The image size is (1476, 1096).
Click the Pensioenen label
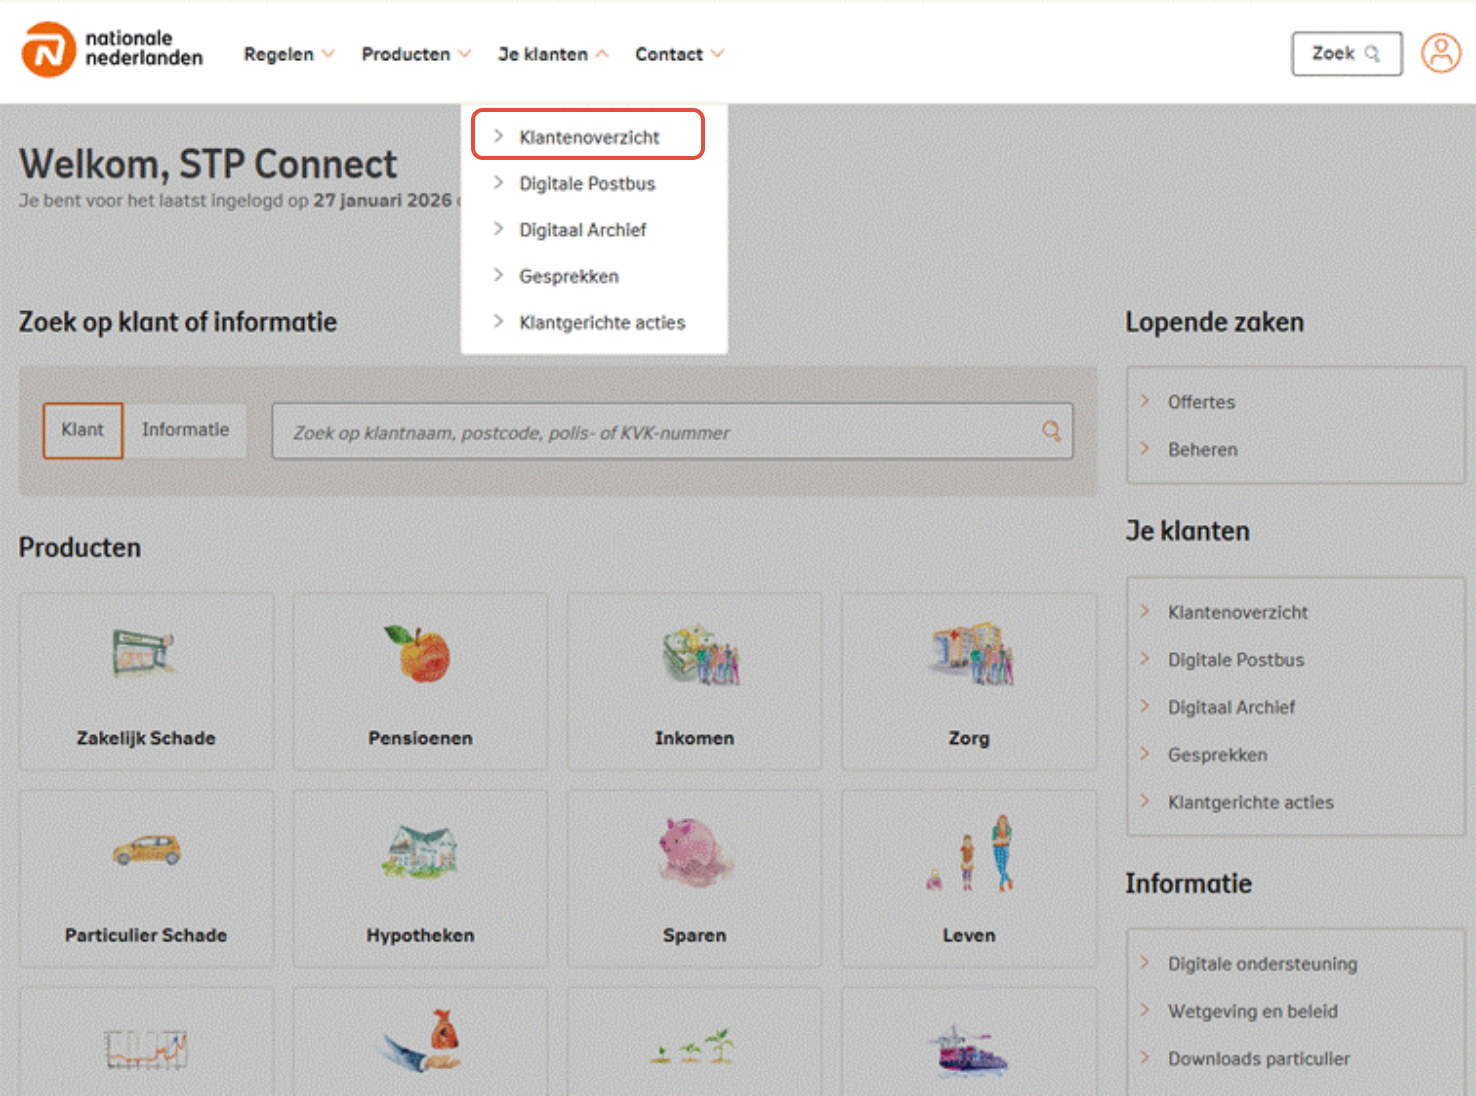point(420,738)
